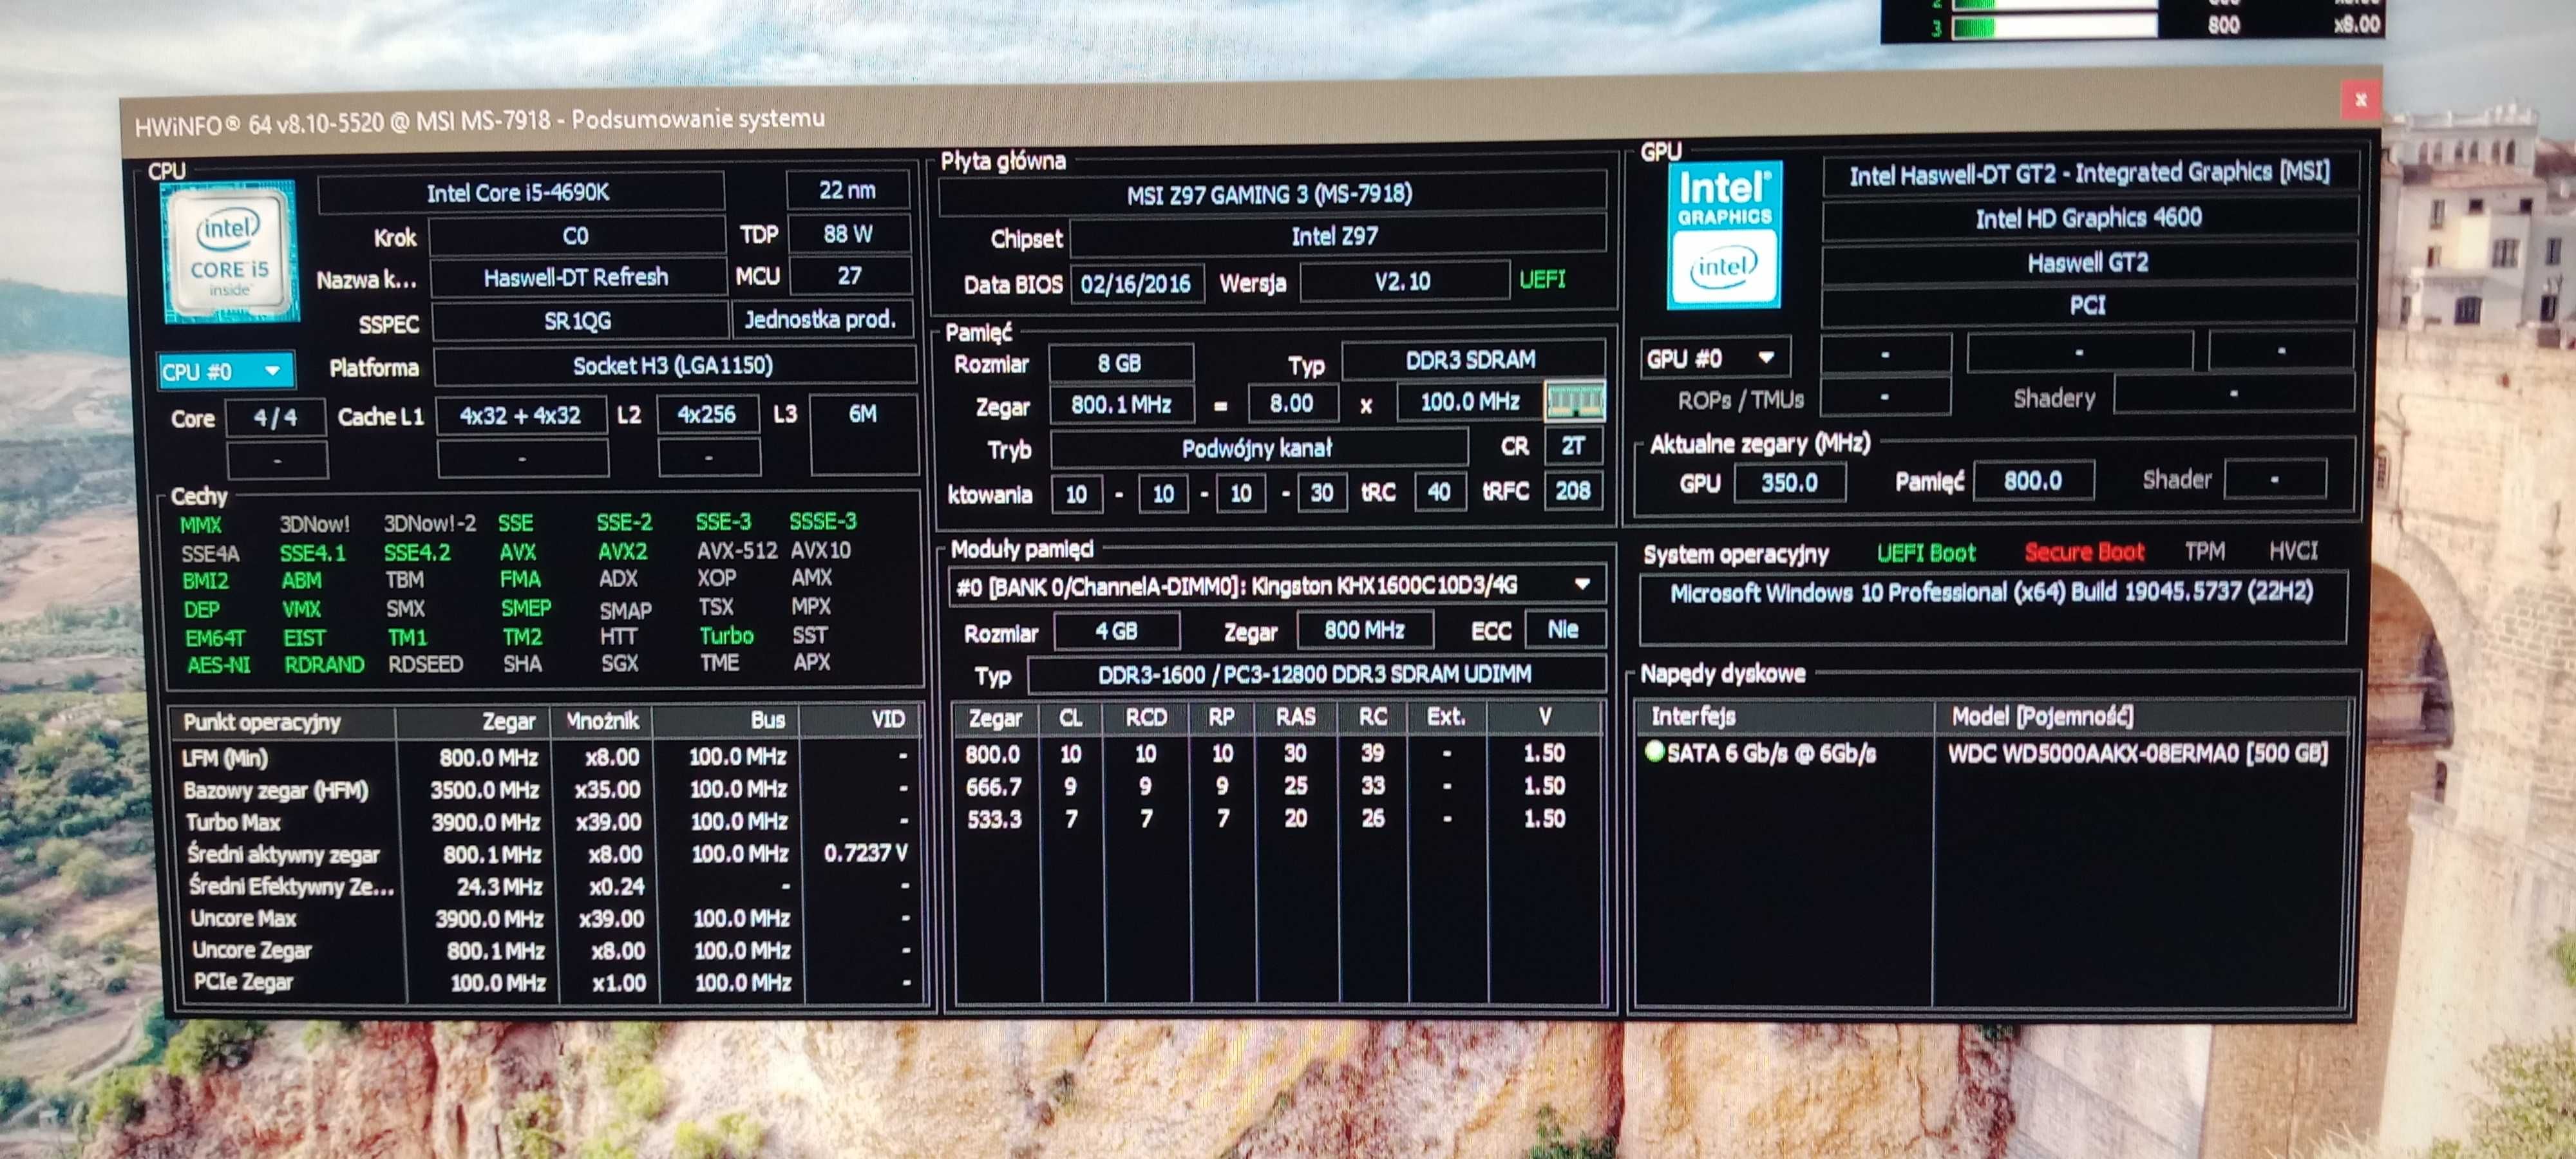2576x1159 pixels.
Task: Click the GPU memory clock 800.0 field
Action: 2033,481
